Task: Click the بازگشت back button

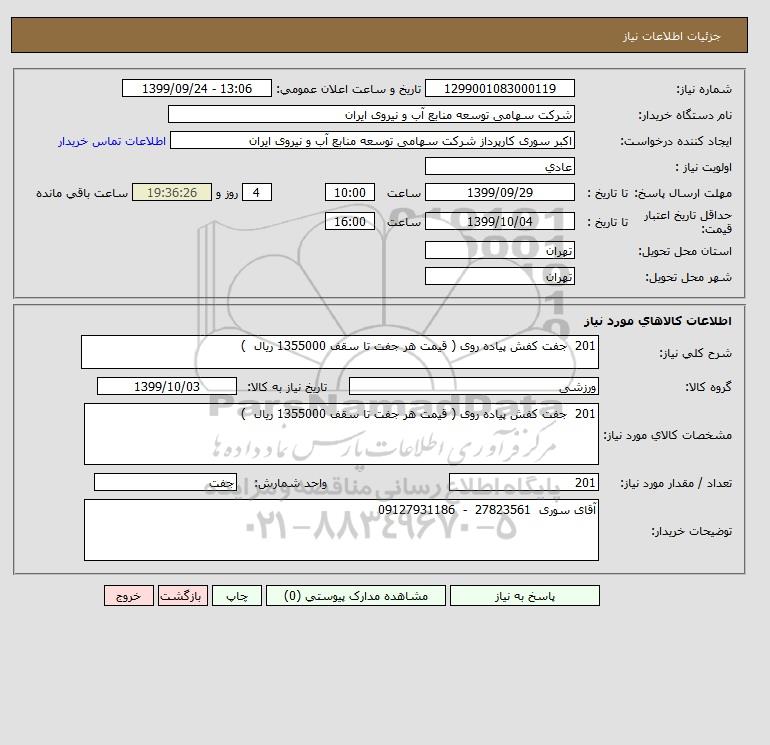Action: point(183,596)
